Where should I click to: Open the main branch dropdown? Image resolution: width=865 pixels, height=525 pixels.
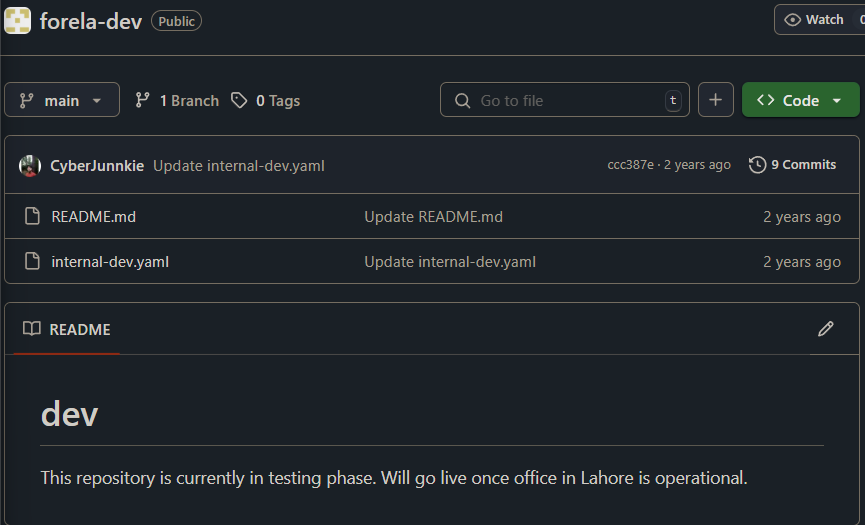tap(62, 100)
